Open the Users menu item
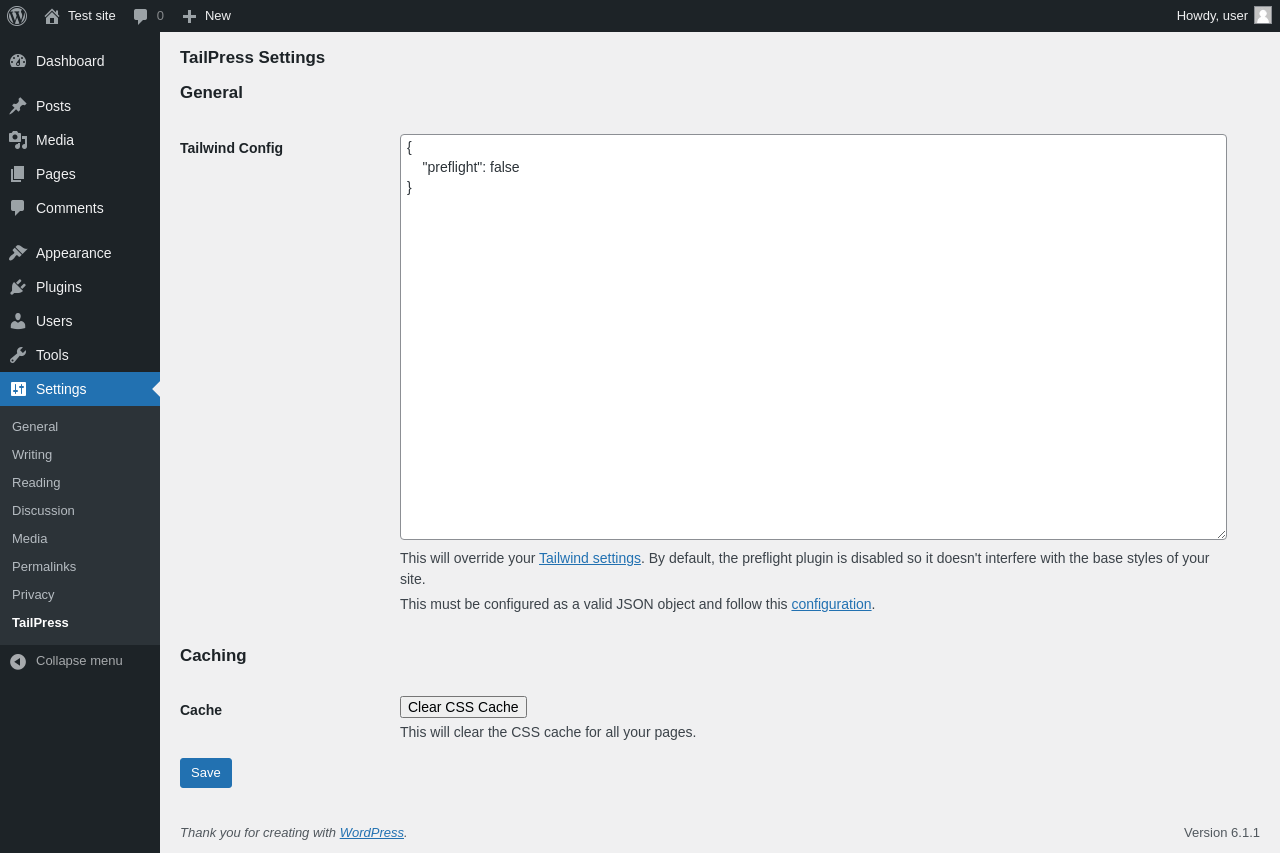 [x=80, y=321]
